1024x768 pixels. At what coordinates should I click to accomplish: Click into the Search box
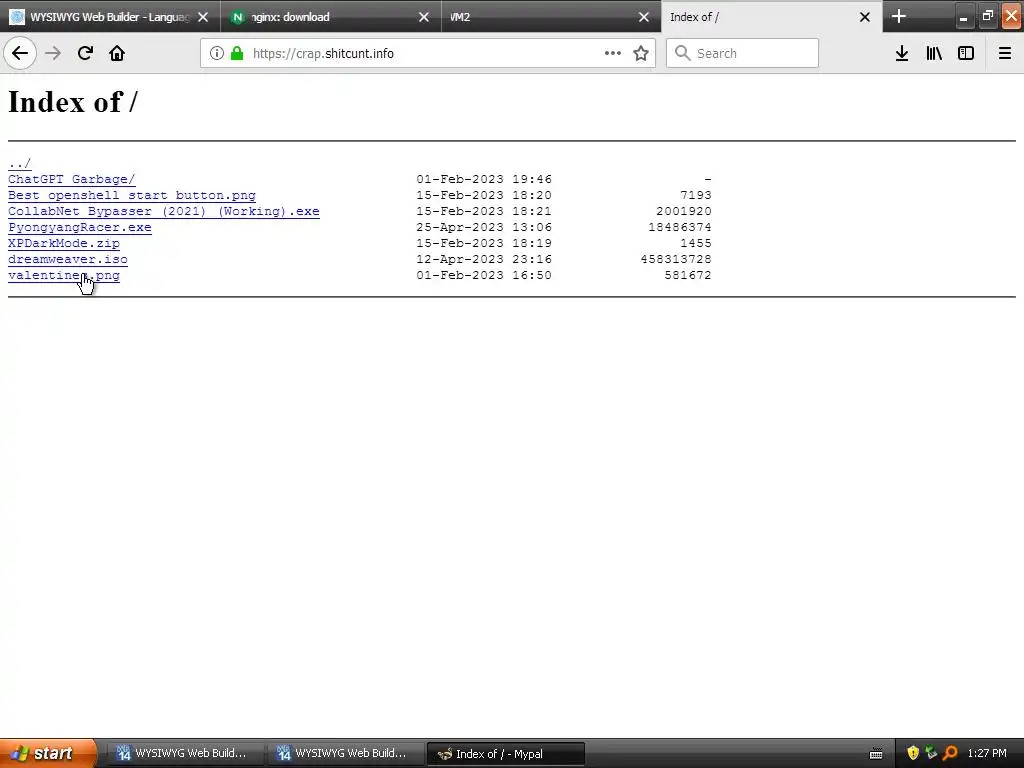(x=742, y=53)
